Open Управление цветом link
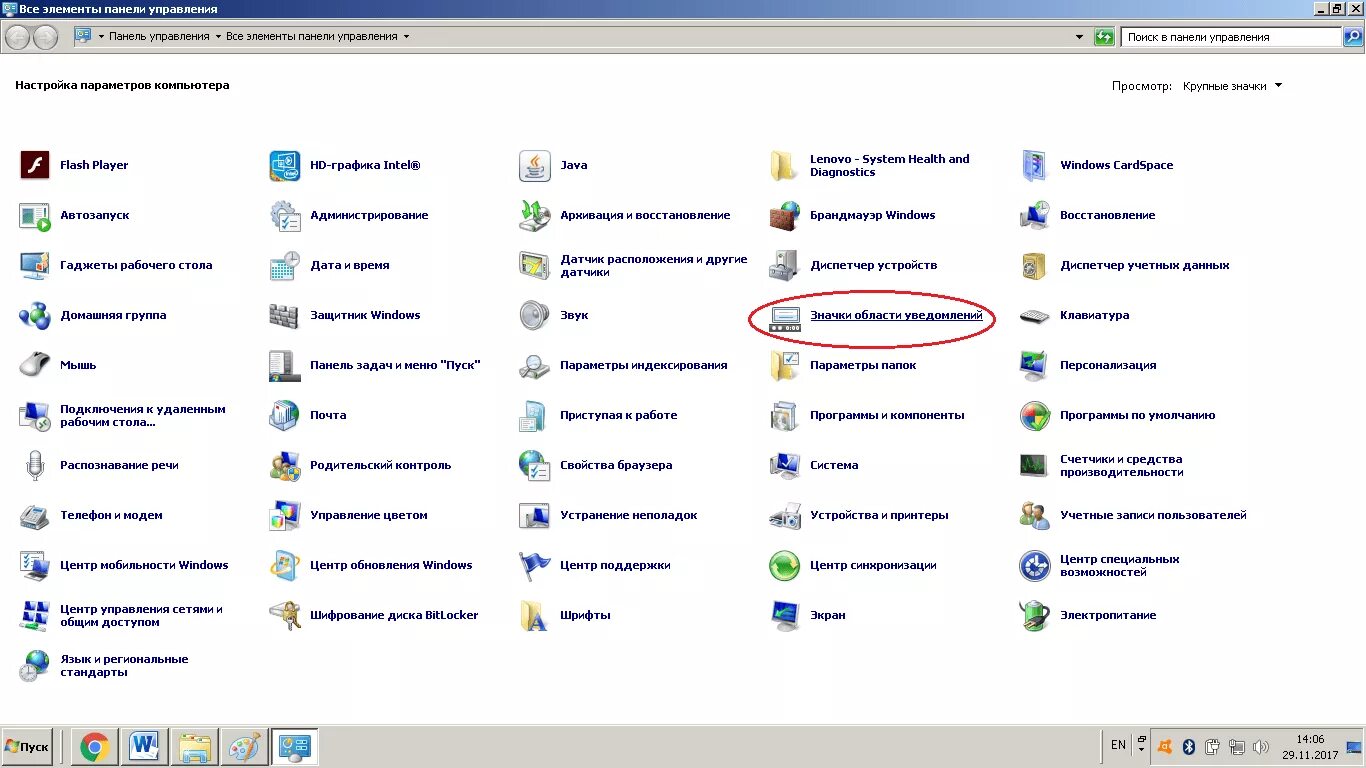 tap(369, 515)
